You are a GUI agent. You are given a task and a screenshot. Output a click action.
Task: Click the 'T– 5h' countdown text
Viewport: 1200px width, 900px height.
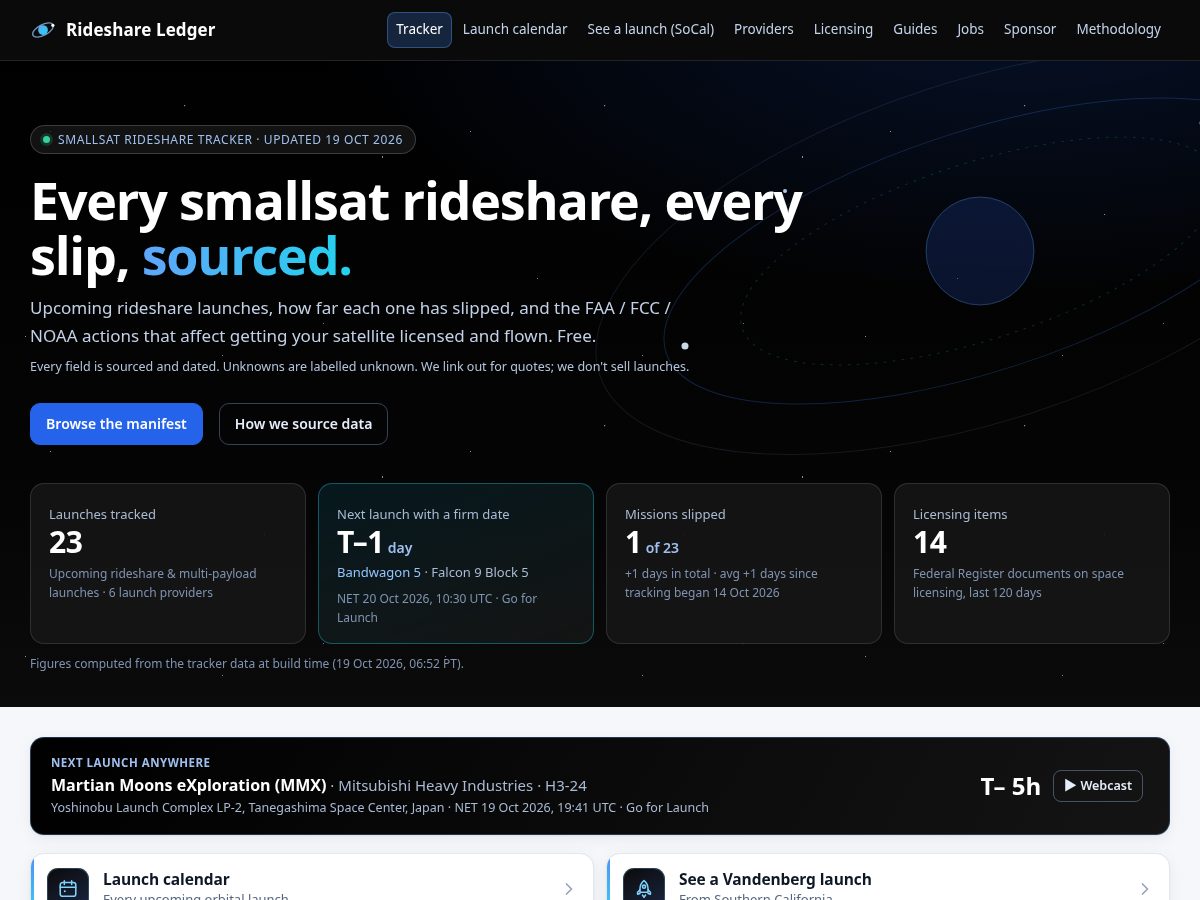tap(1010, 786)
